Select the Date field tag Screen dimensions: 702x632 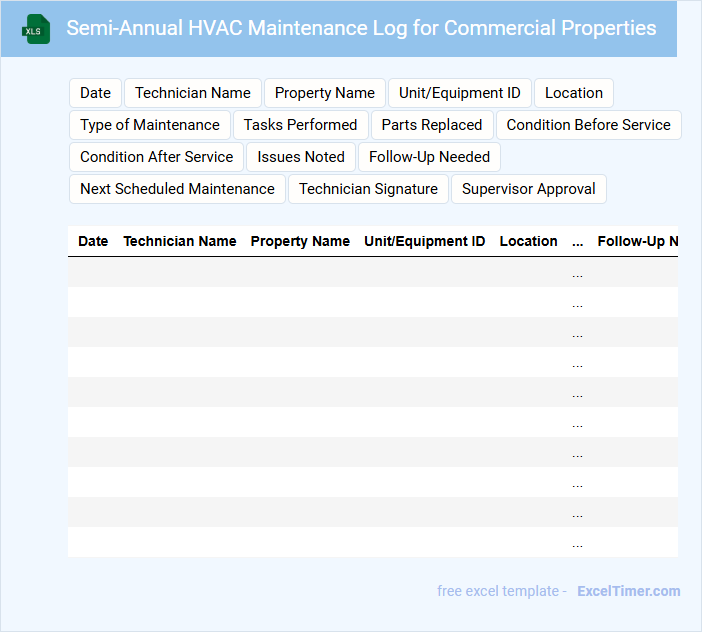point(95,93)
